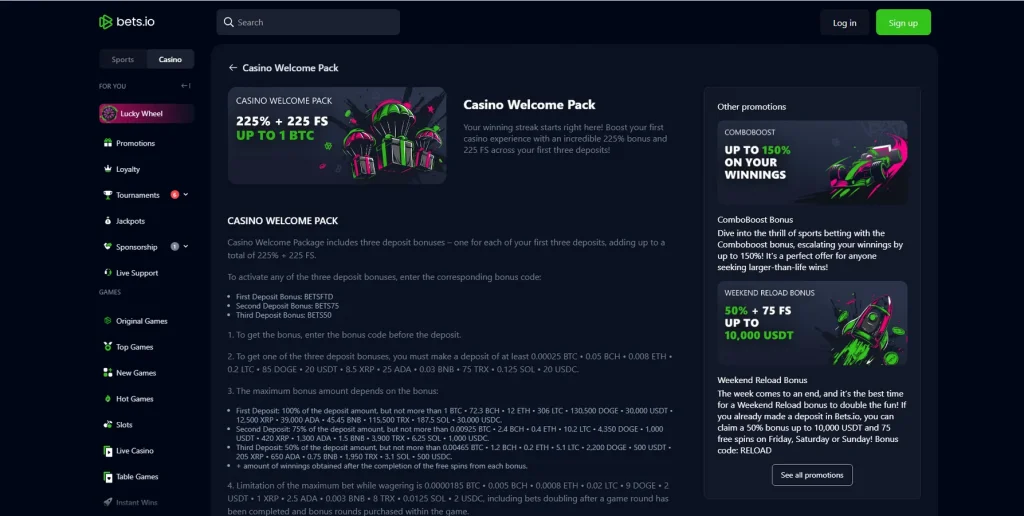
Task: Collapse the sidebar with the arrow icon
Action: 186,86
